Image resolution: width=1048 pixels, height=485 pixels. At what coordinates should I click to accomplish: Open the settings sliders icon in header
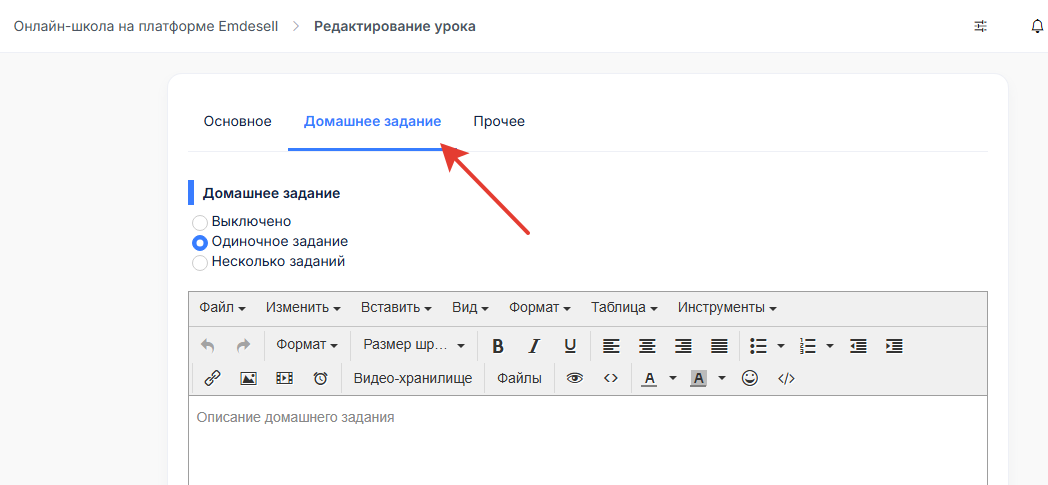pyautogui.click(x=980, y=27)
